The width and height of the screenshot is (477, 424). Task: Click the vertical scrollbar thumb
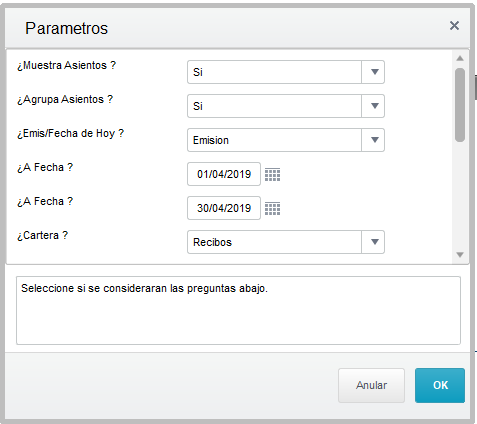tap(460, 105)
